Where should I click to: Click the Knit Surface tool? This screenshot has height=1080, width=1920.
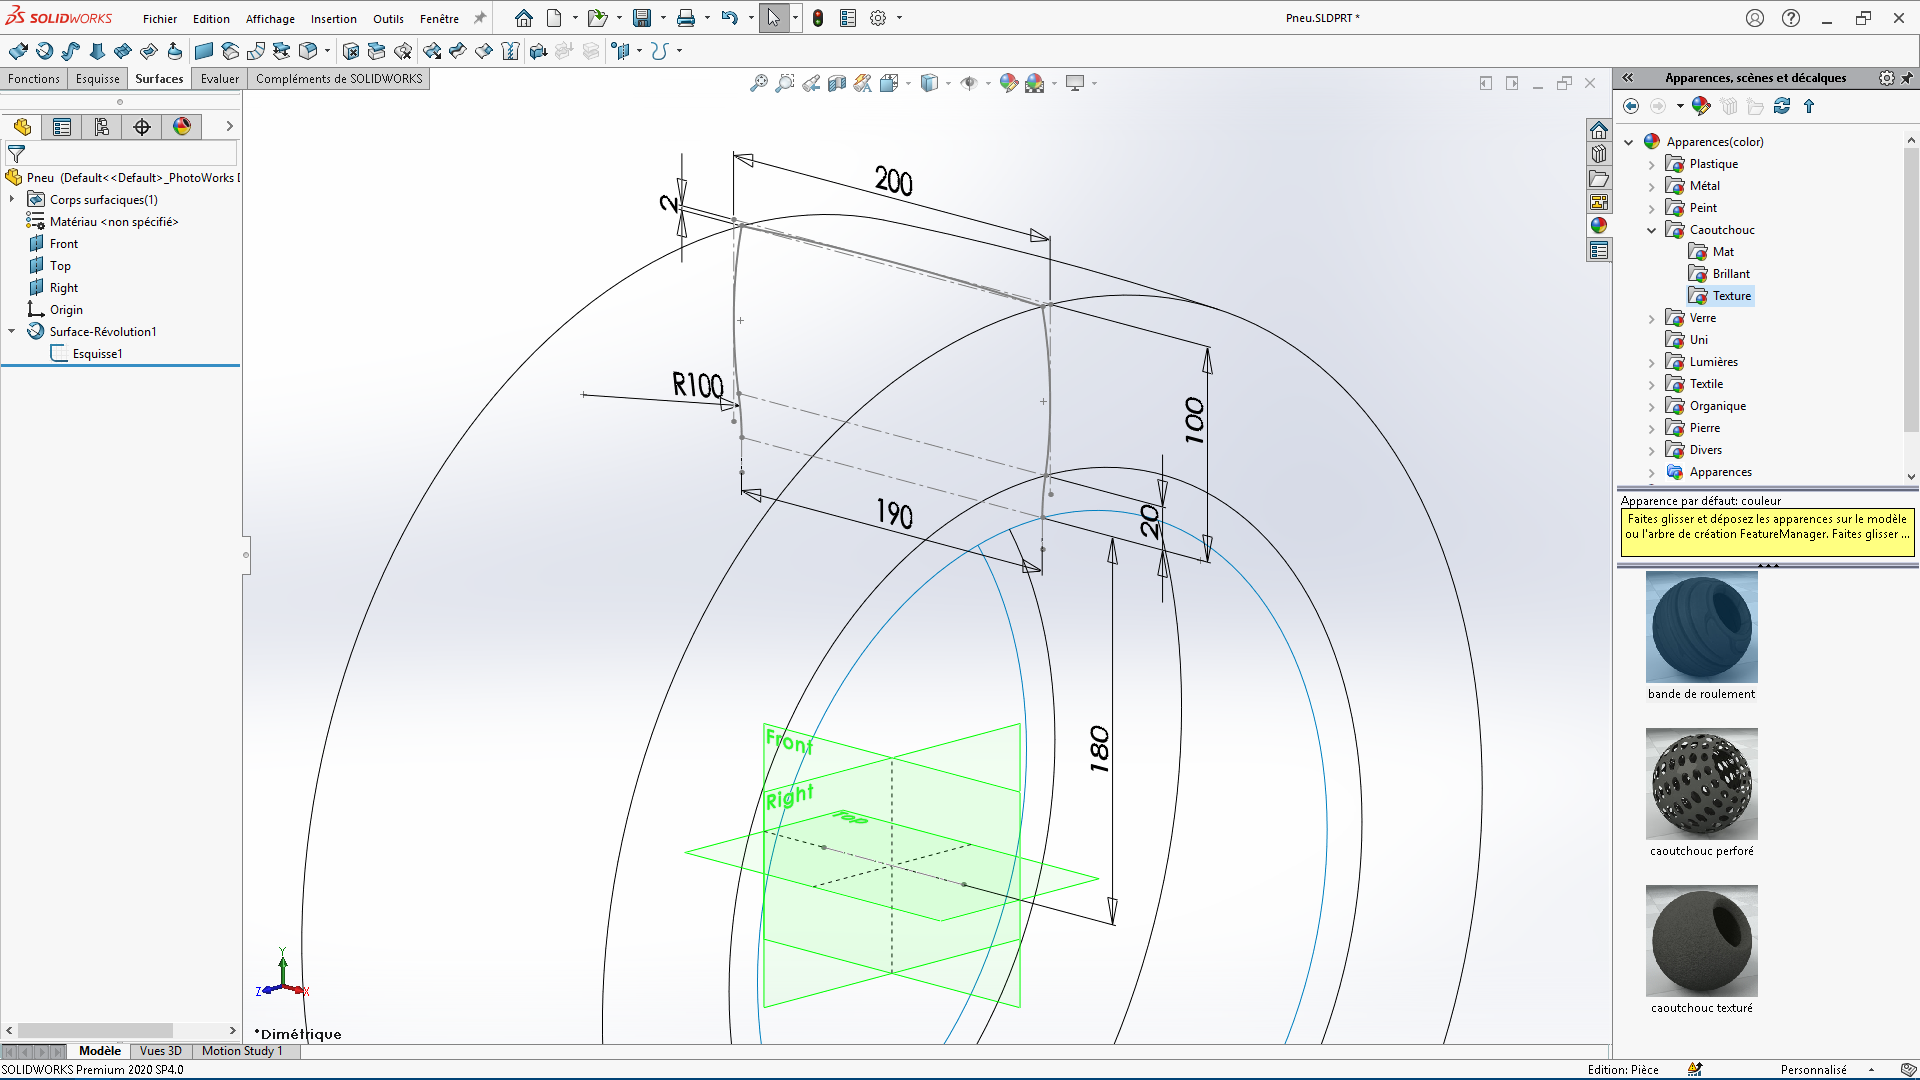(510, 51)
